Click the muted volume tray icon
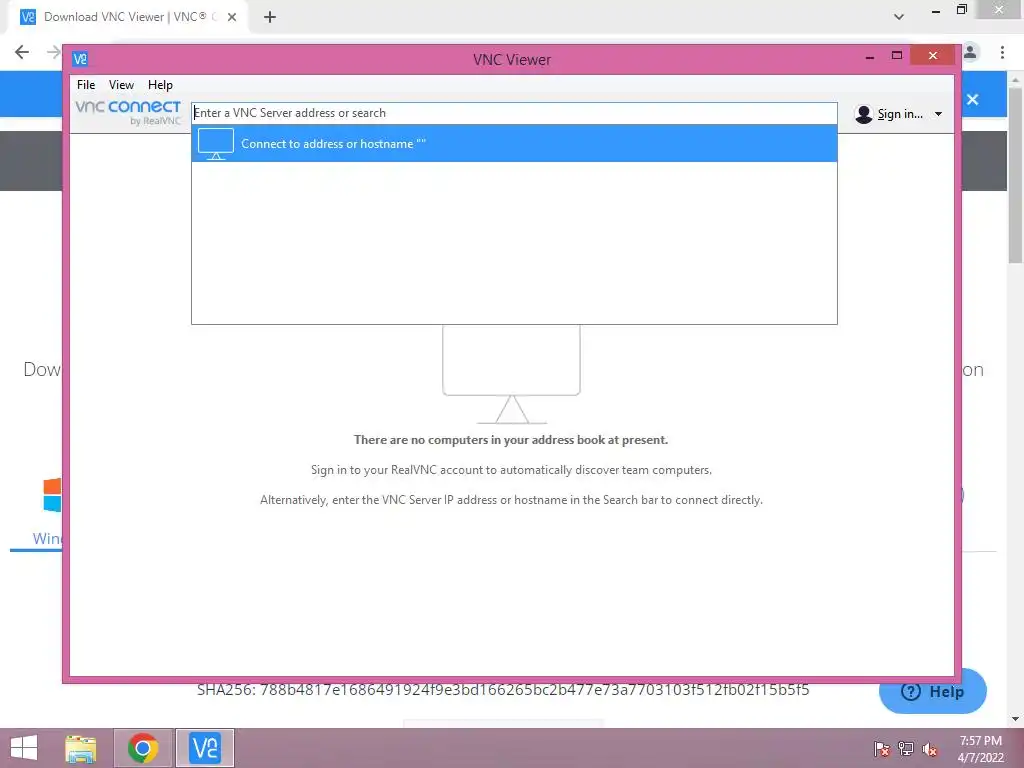1024x768 pixels. (929, 749)
